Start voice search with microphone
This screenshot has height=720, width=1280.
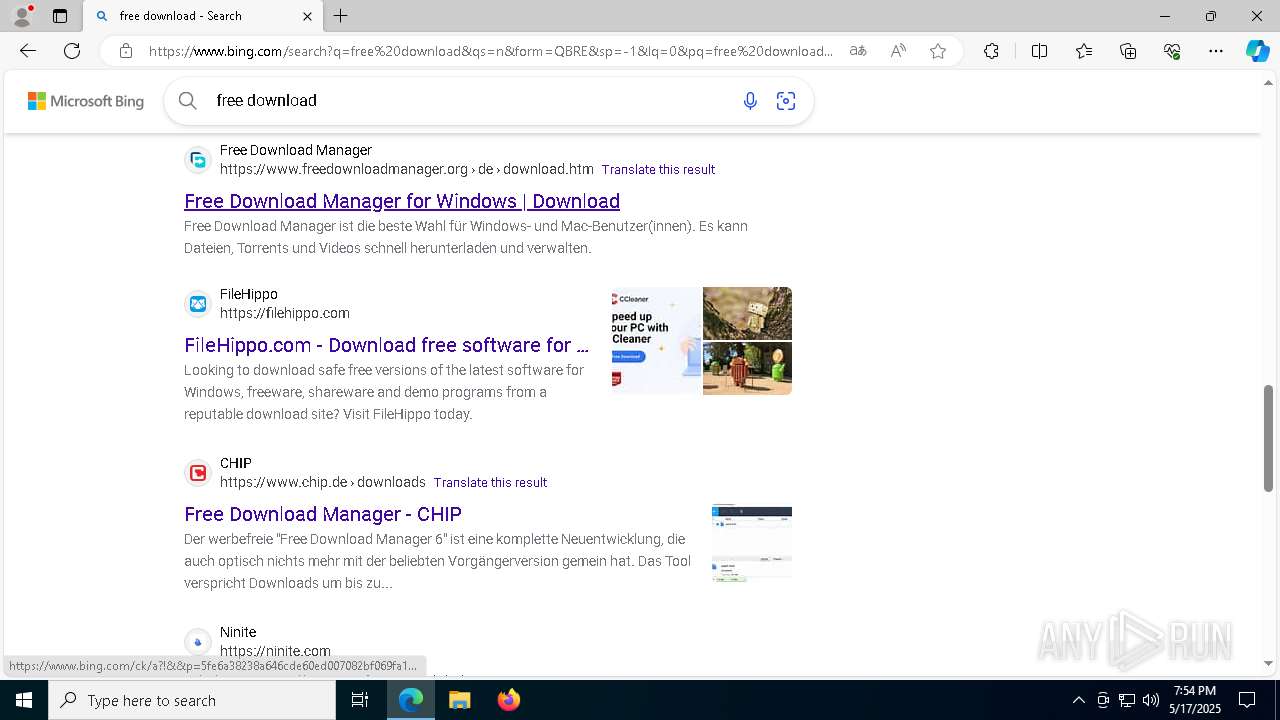750,101
